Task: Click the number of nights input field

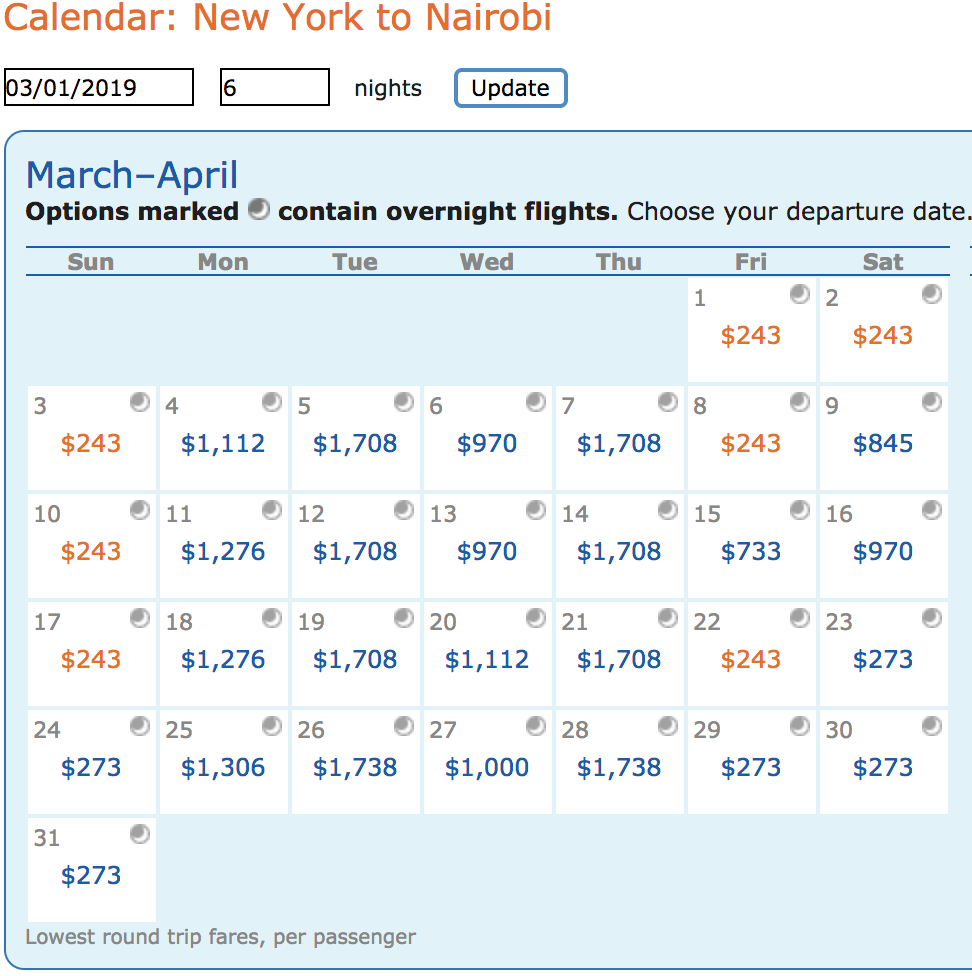Action: 275,88
